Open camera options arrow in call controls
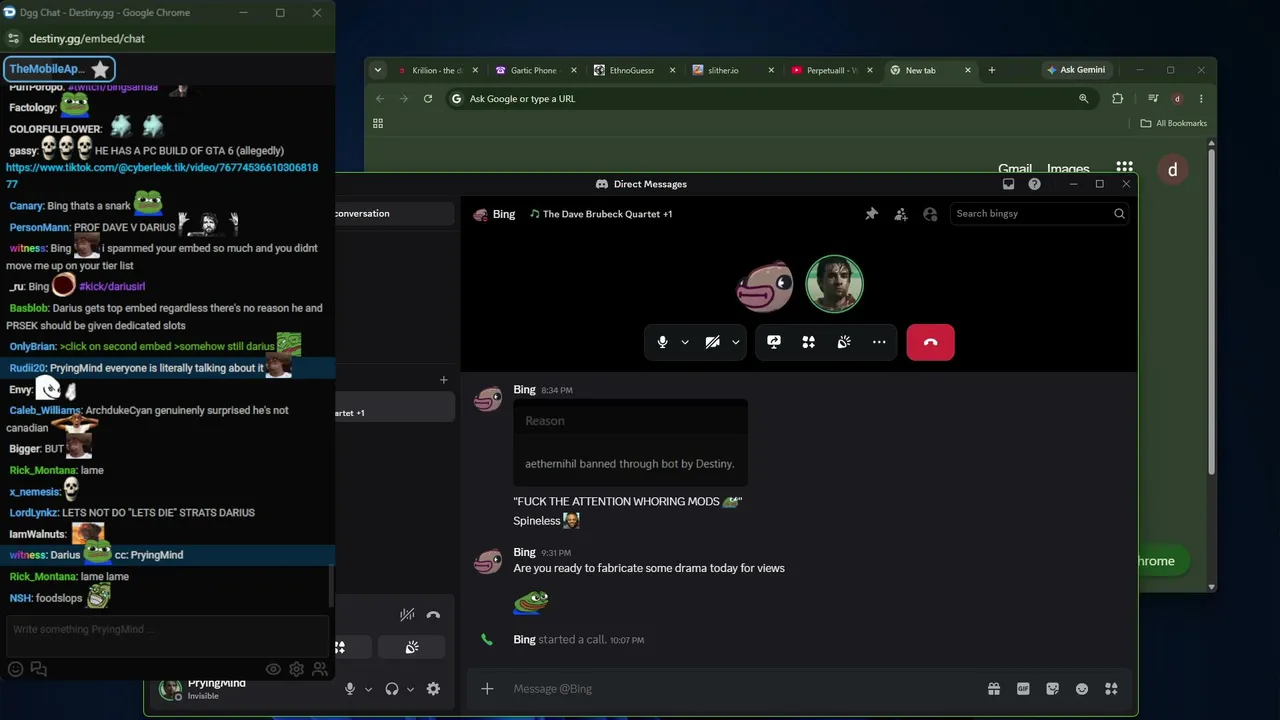1280x720 pixels. click(x=735, y=342)
